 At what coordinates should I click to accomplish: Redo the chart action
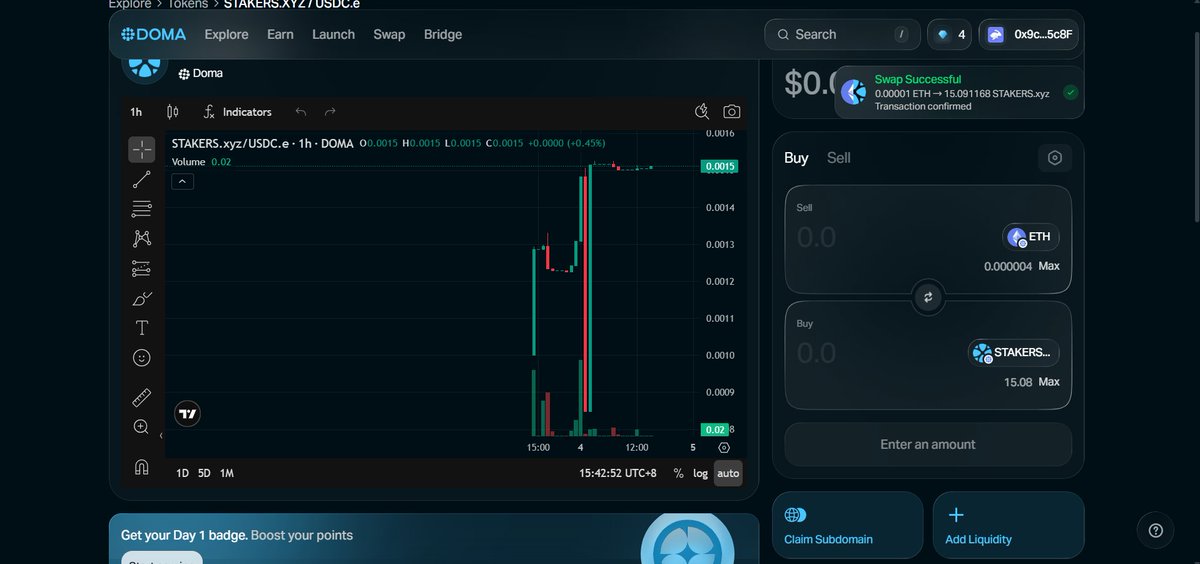coord(330,112)
